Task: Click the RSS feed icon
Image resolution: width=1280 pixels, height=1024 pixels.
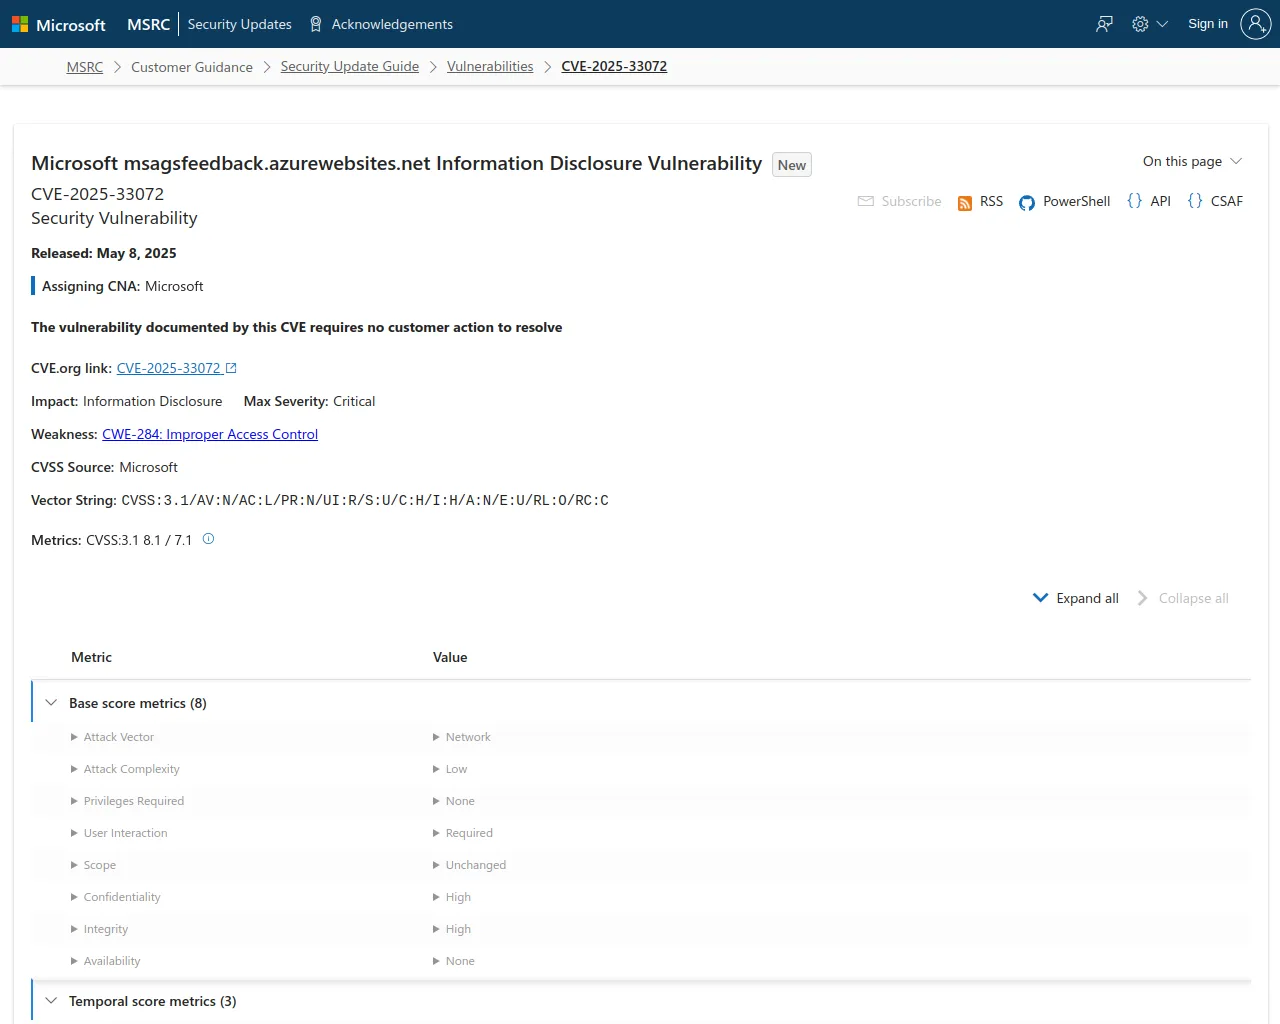Action: coord(965,203)
